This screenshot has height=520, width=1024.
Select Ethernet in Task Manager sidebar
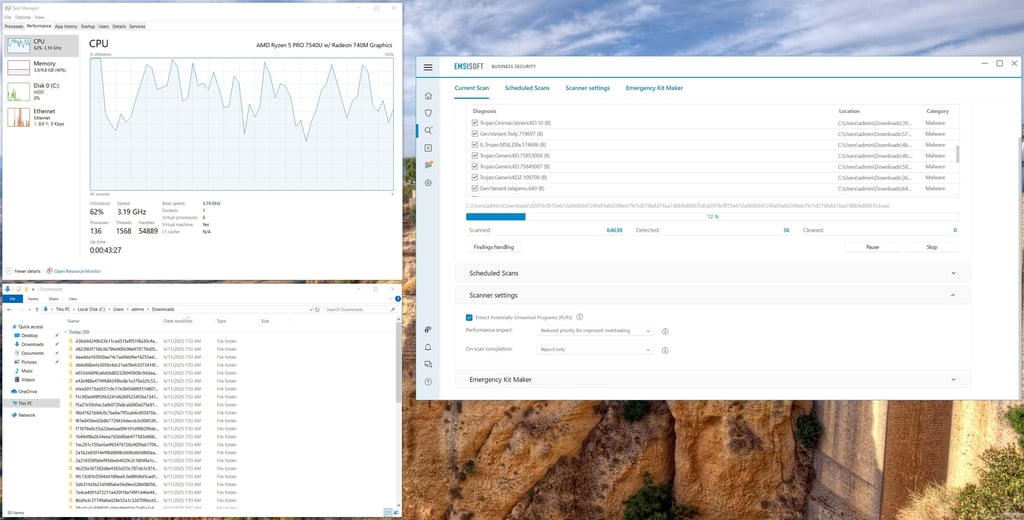point(40,116)
